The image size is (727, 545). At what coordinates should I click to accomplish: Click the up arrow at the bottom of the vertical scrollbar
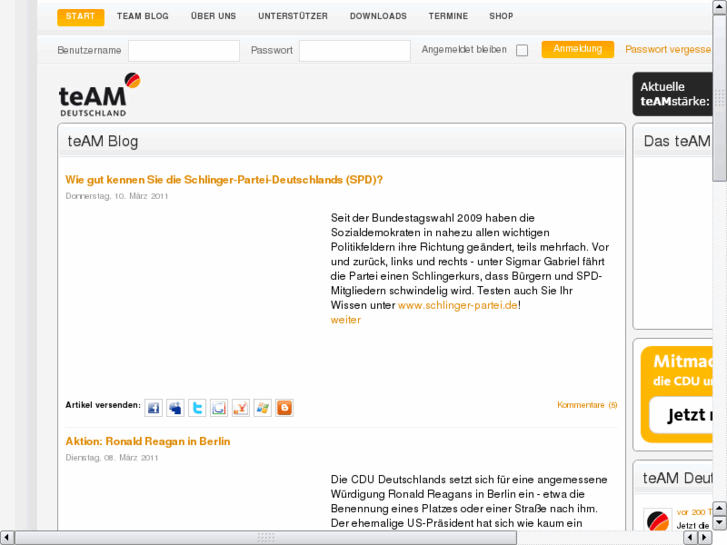click(720, 509)
